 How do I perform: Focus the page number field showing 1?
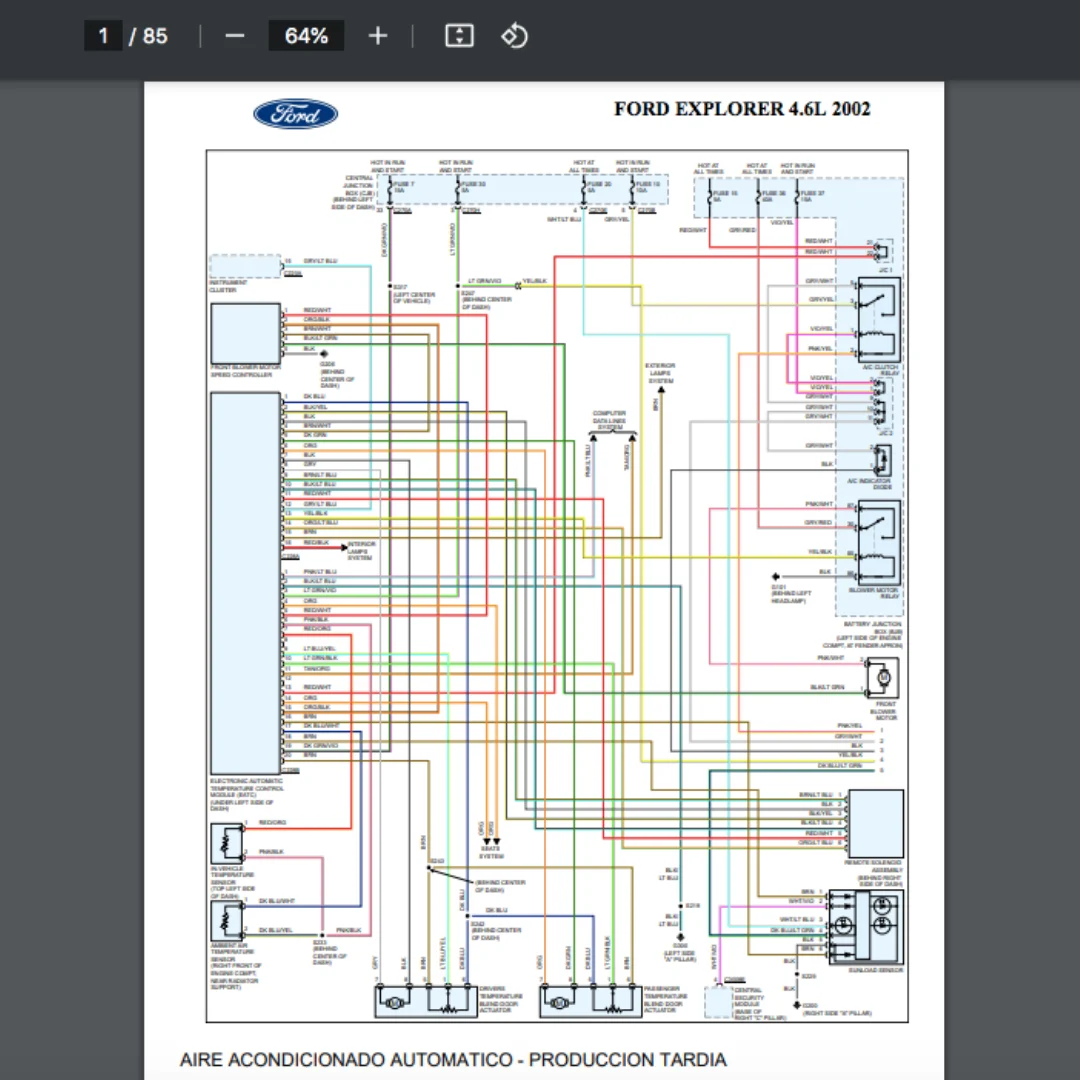(103, 36)
